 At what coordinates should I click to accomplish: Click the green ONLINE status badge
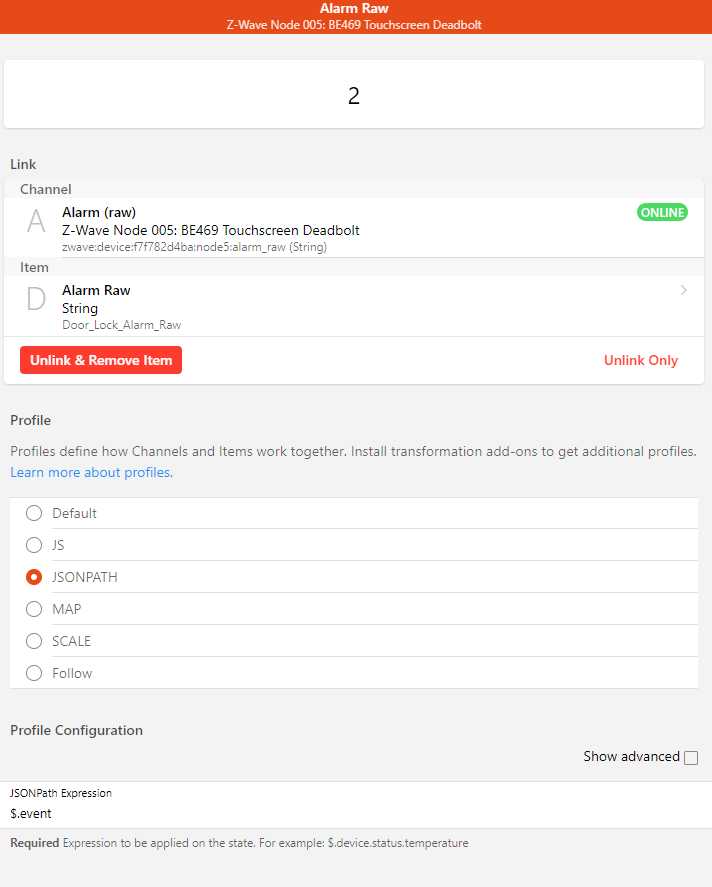tap(662, 212)
